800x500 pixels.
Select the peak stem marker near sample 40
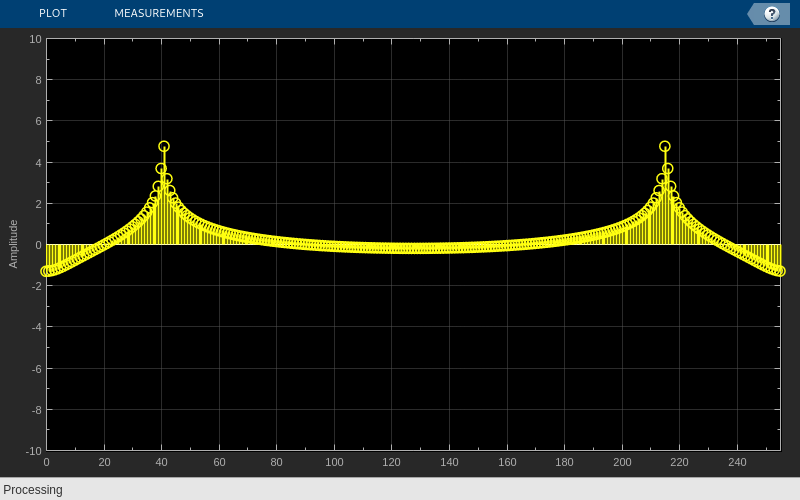coord(164,146)
